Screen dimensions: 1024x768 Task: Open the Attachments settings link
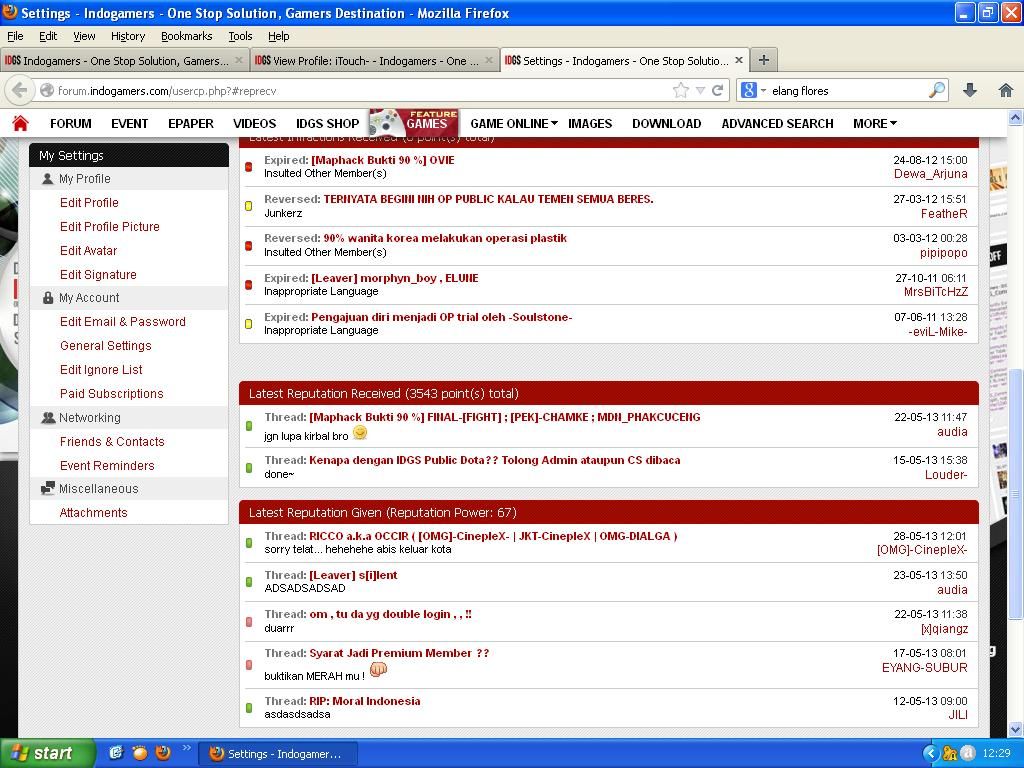(93, 513)
